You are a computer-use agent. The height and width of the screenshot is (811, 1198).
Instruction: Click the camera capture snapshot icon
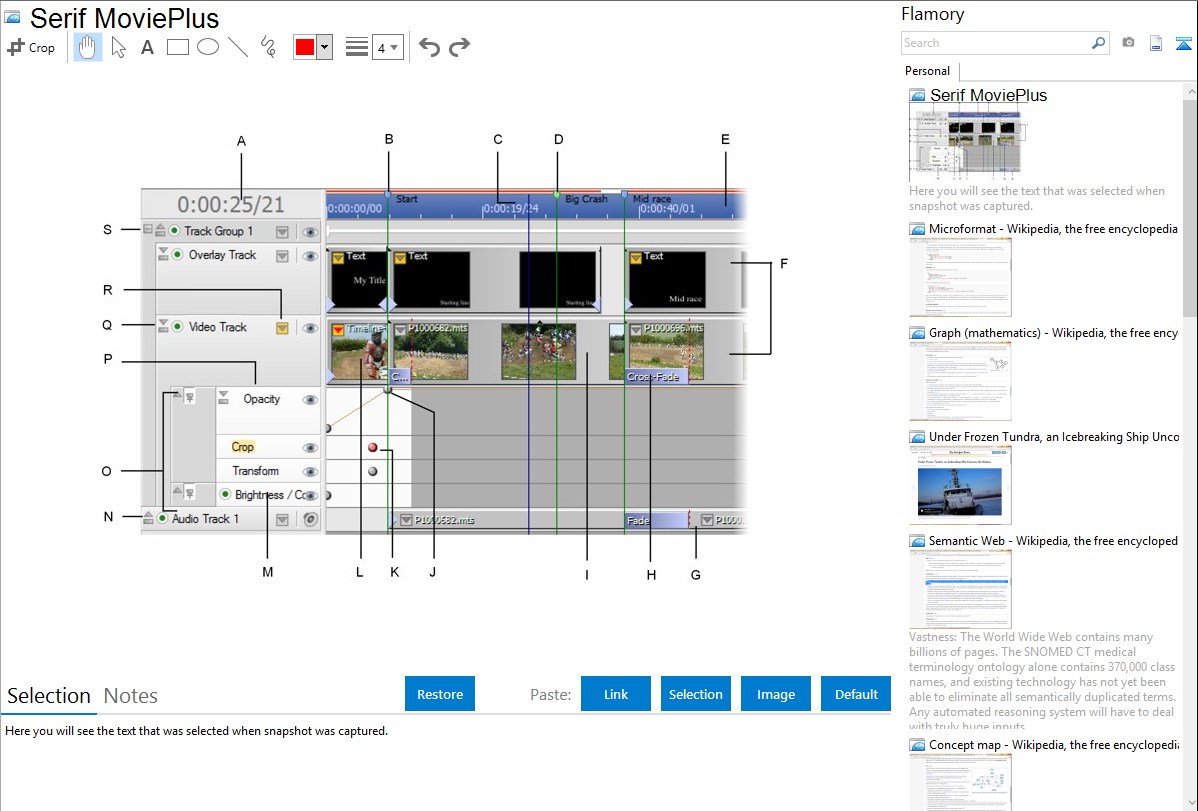[1128, 43]
